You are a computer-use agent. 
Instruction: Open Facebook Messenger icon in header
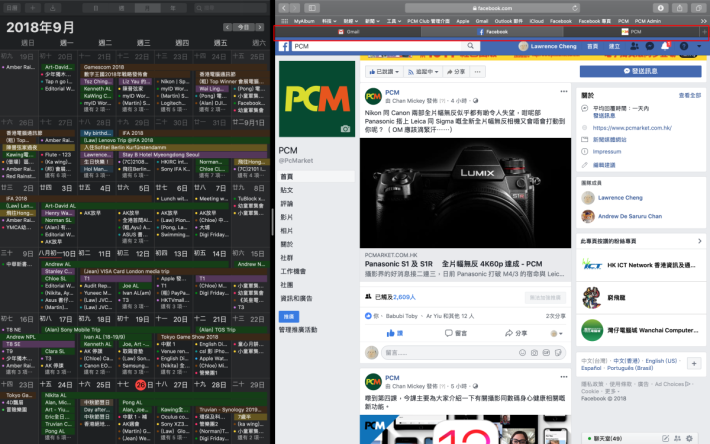click(x=649, y=46)
